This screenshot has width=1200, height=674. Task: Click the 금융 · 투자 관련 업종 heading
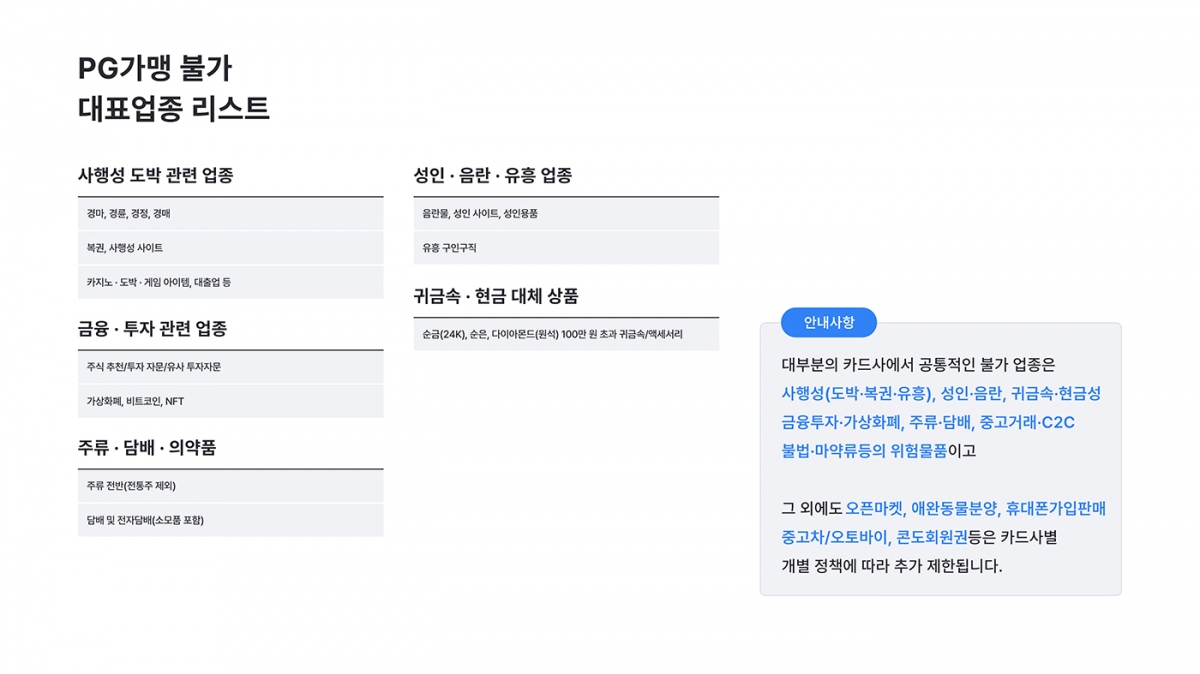point(153,328)
